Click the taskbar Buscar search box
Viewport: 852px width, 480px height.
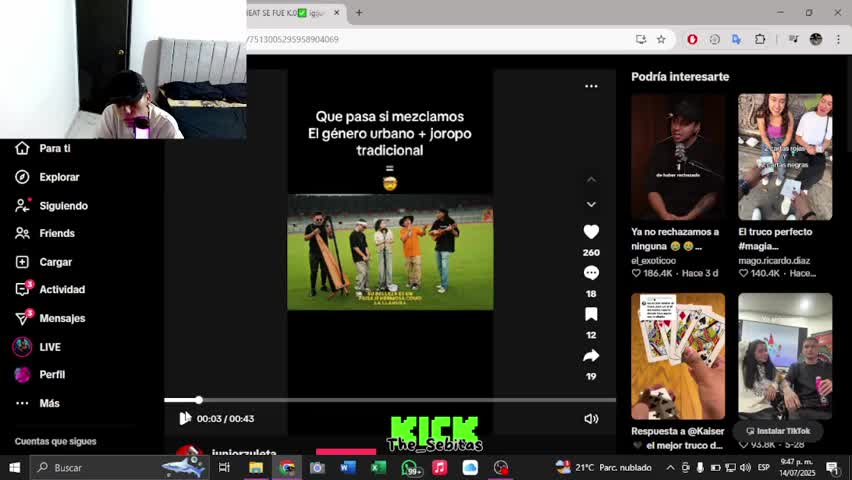(120, 467)
